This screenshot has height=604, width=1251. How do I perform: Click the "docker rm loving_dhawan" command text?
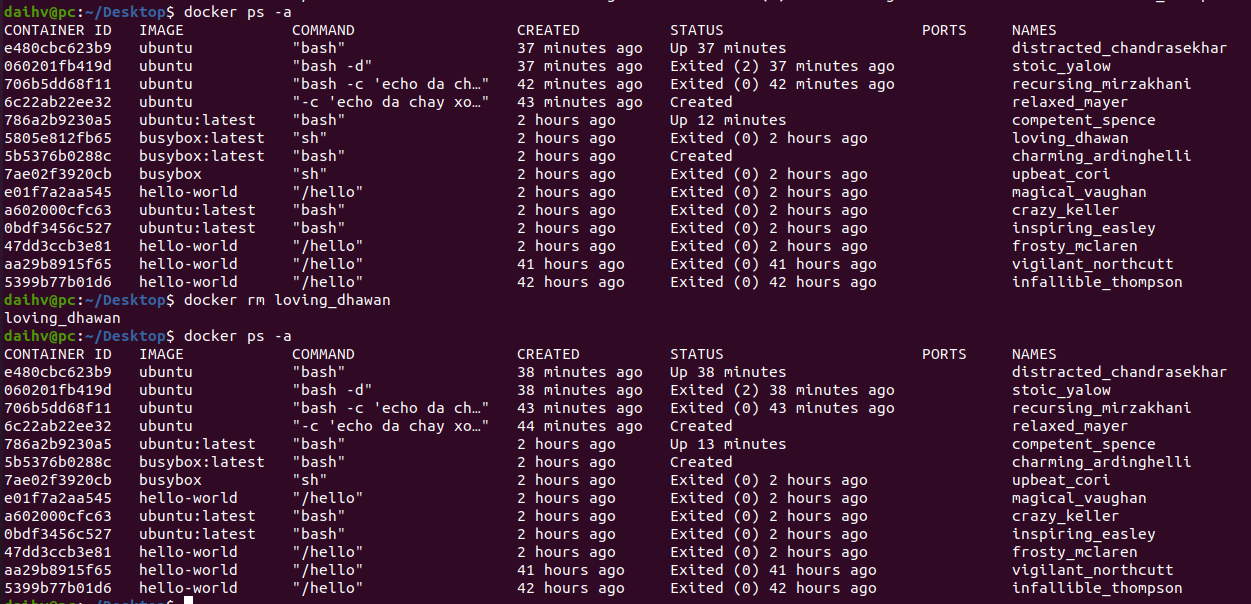[x=287, y=300]
